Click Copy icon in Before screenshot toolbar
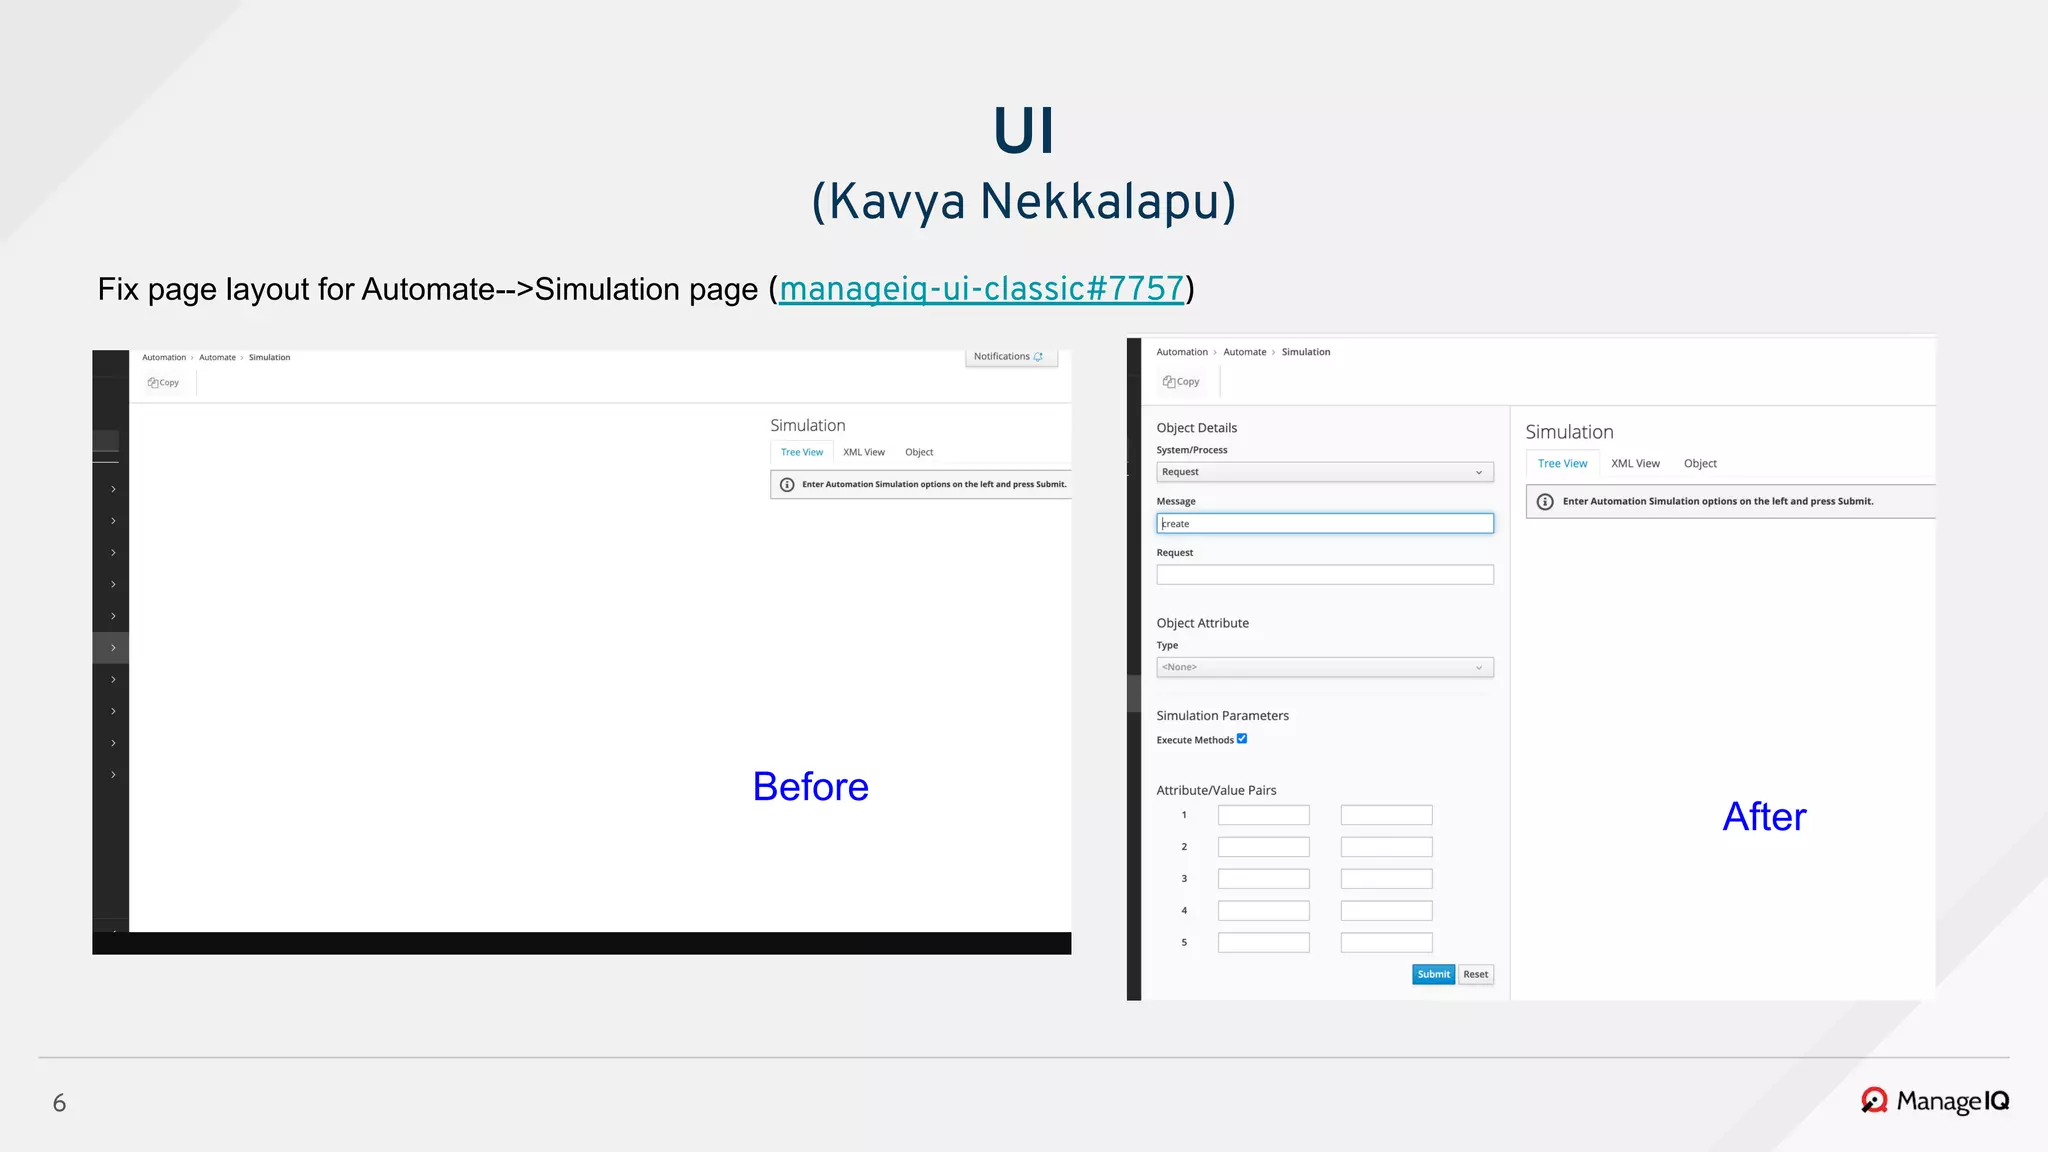 pos(152,383)
